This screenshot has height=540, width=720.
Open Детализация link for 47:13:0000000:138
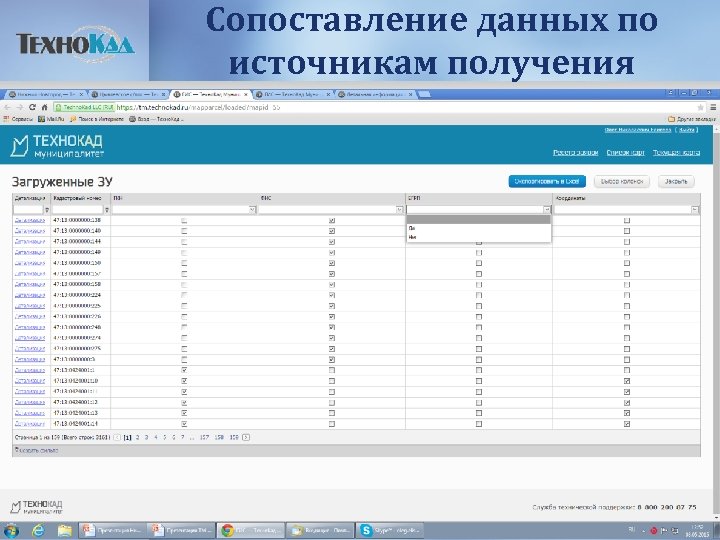pyautogui.click(x=30, y=220)
